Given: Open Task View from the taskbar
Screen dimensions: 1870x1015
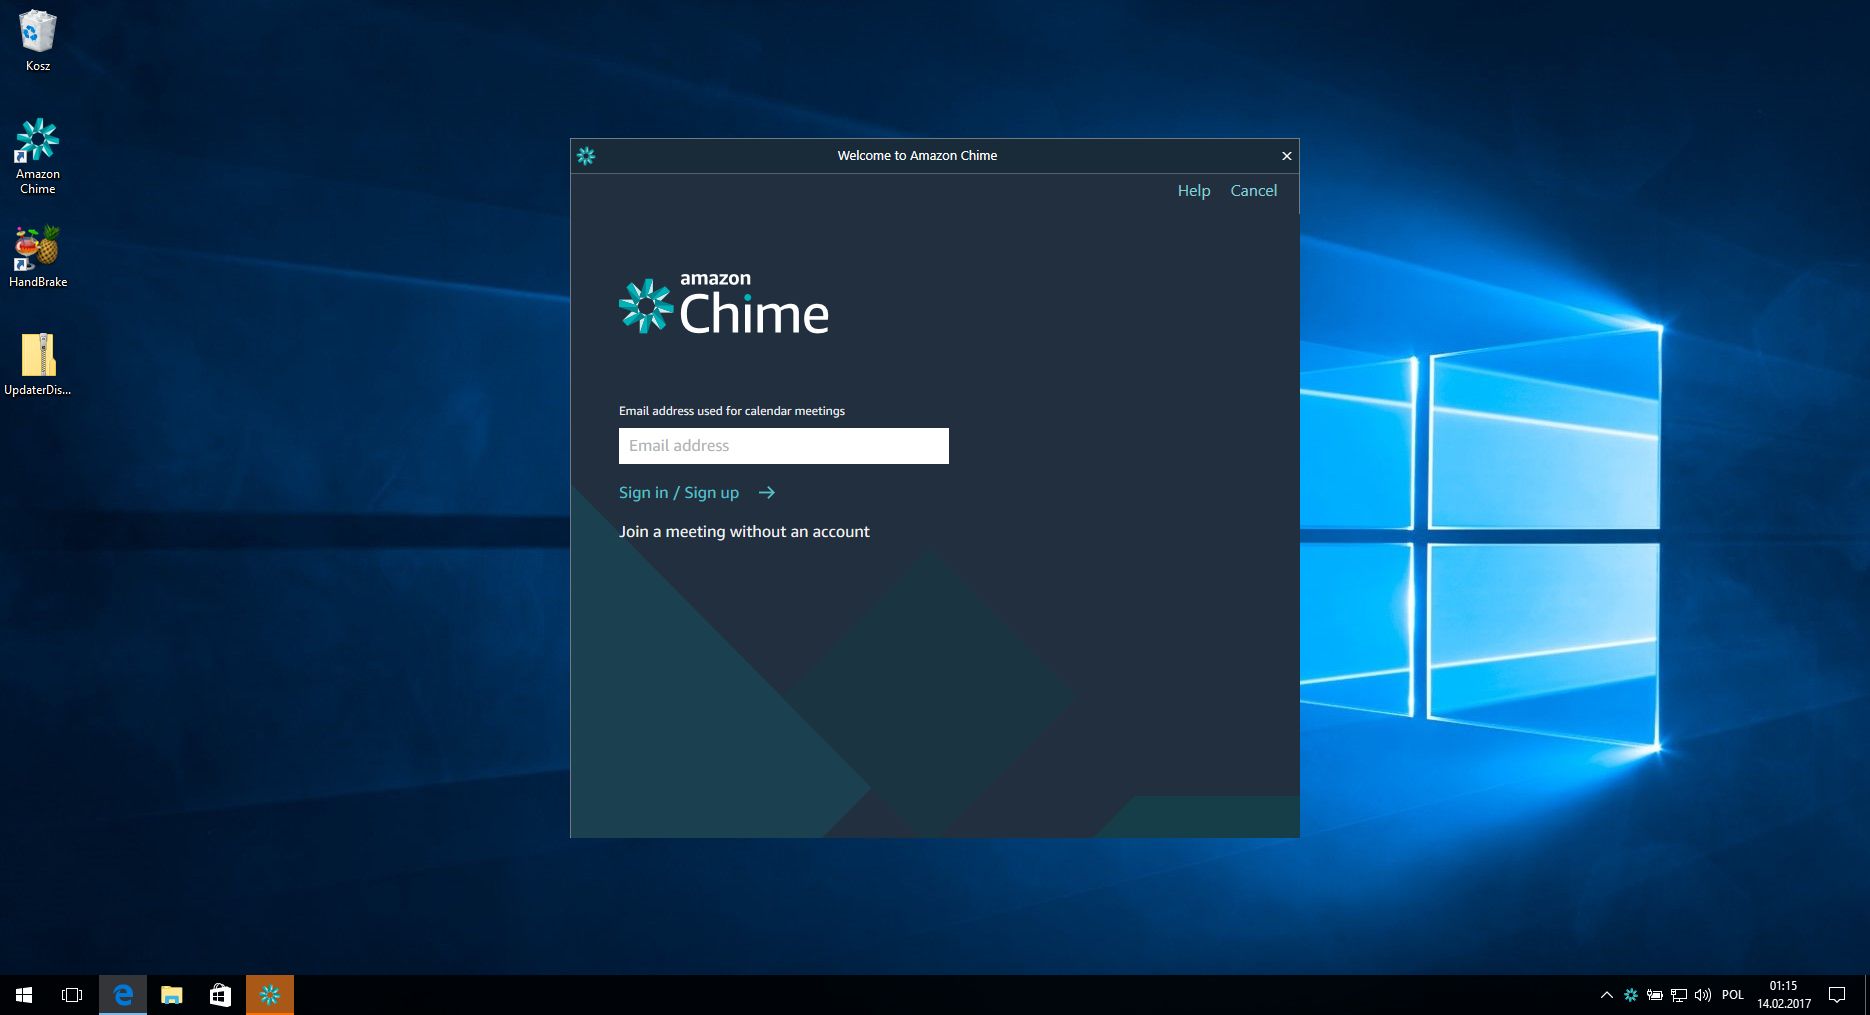Looking at the screenshot, I should [x=71, y=994].
